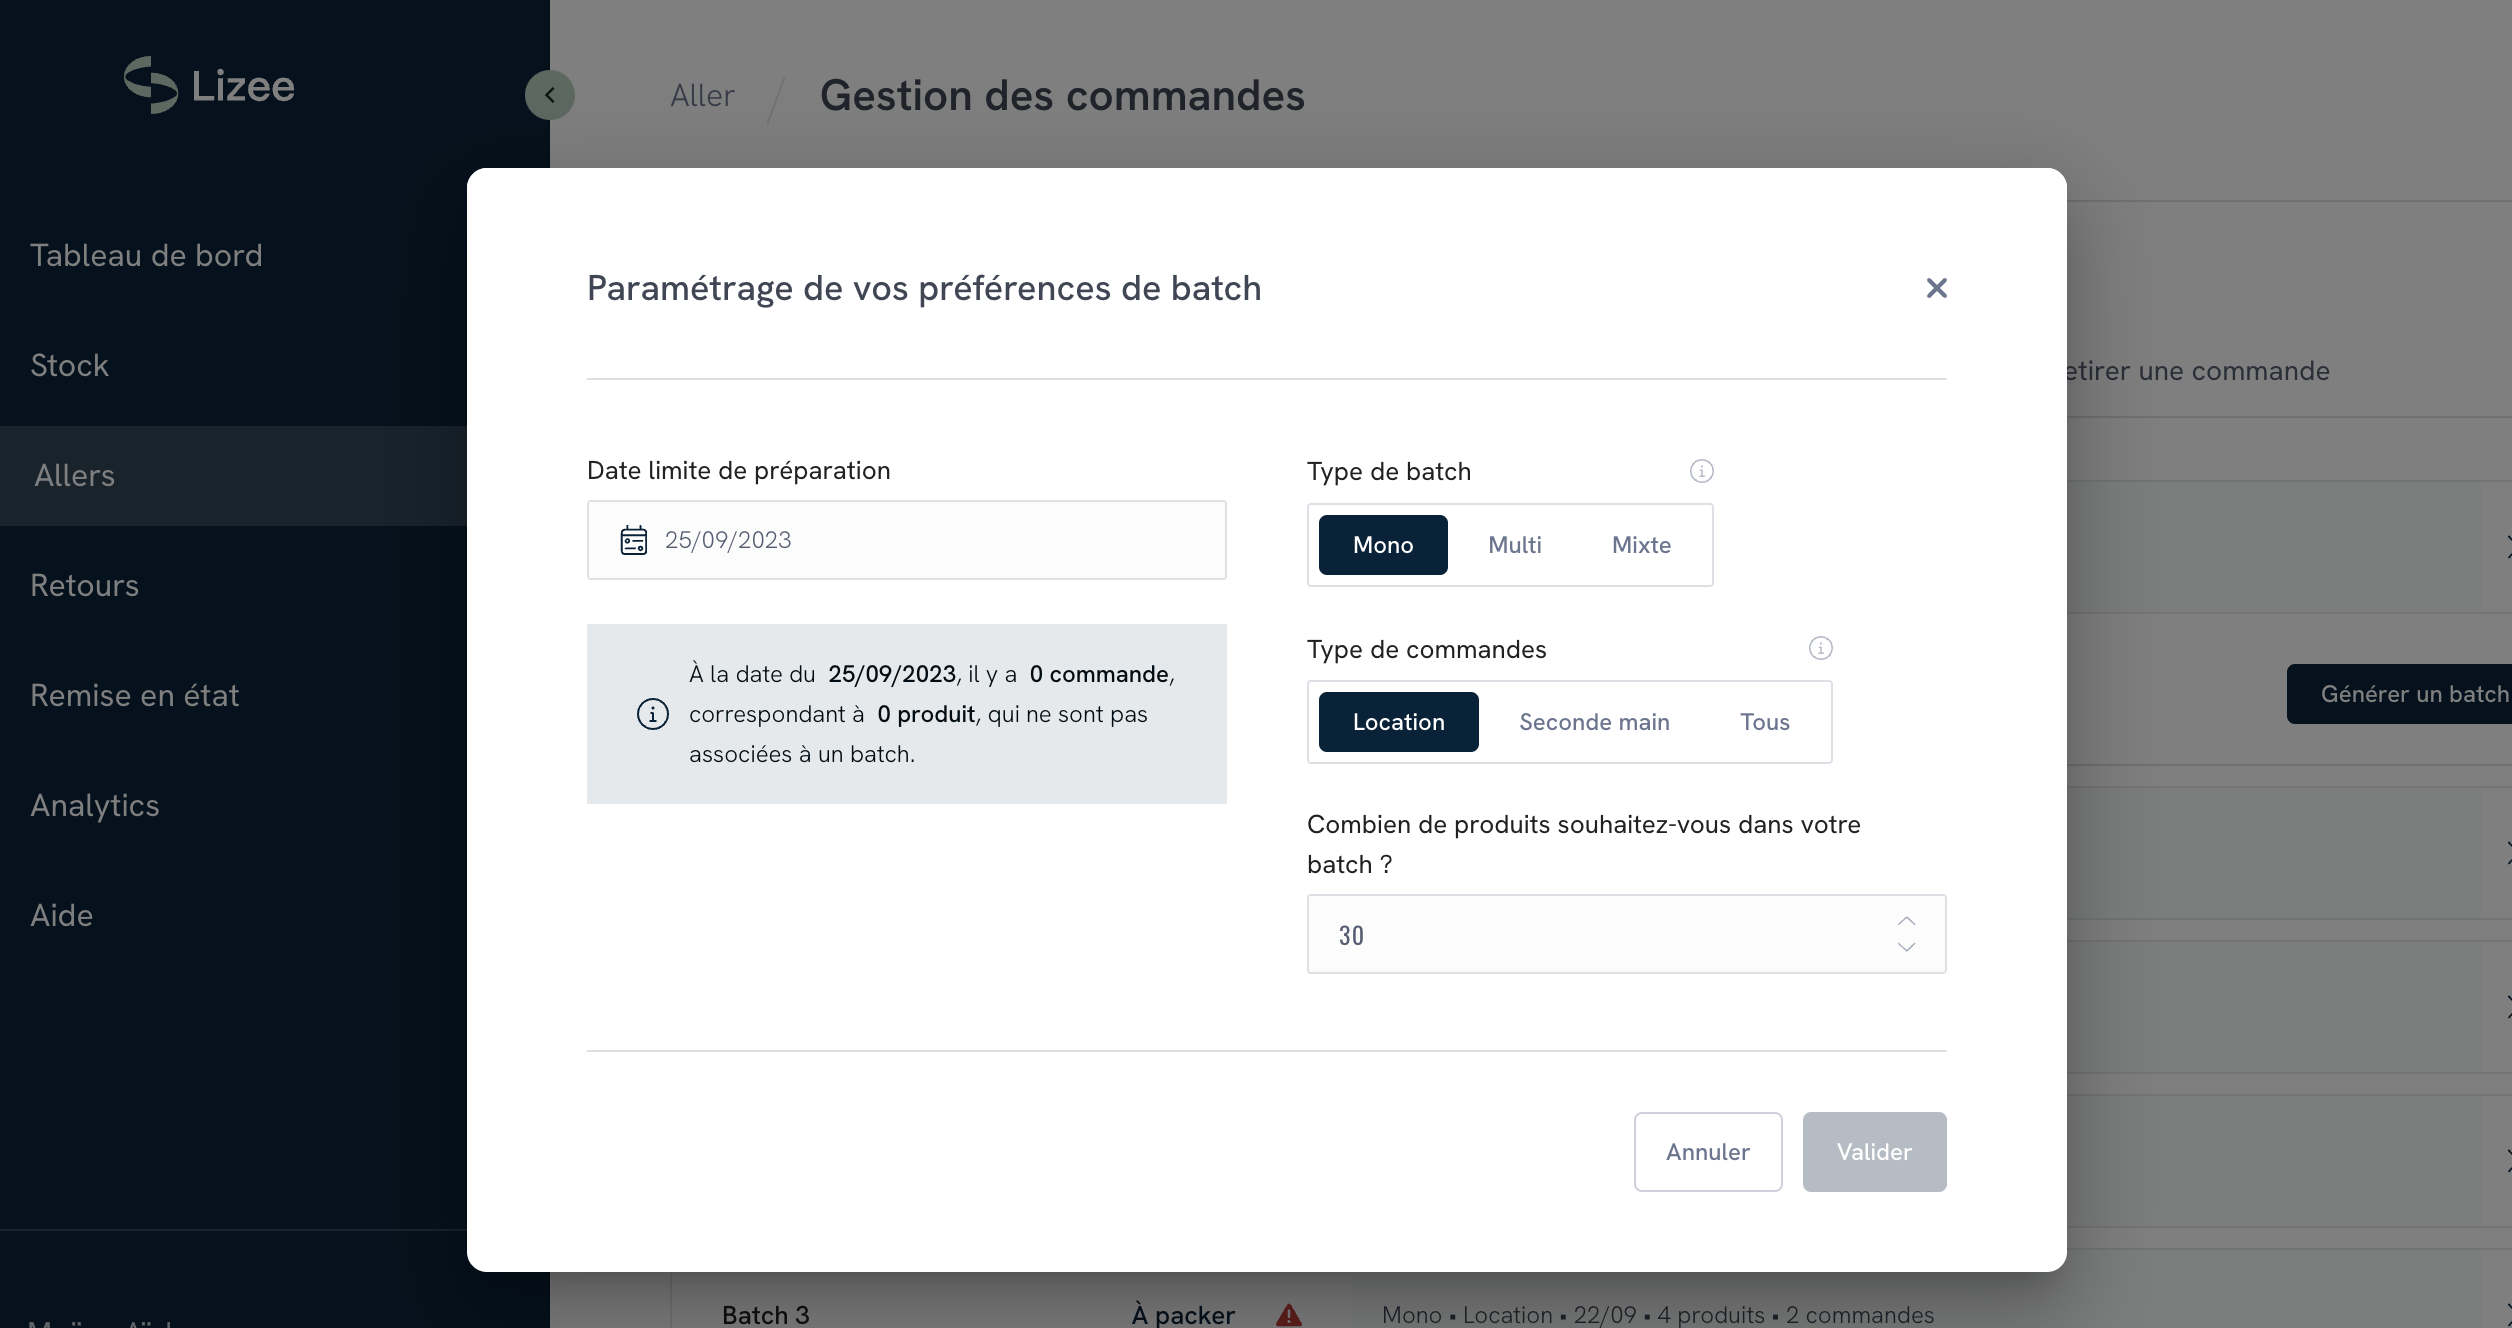The height and width of the screenshot is (1328, 2512).
Task: Click the Valider button
Action: 1873,1152
